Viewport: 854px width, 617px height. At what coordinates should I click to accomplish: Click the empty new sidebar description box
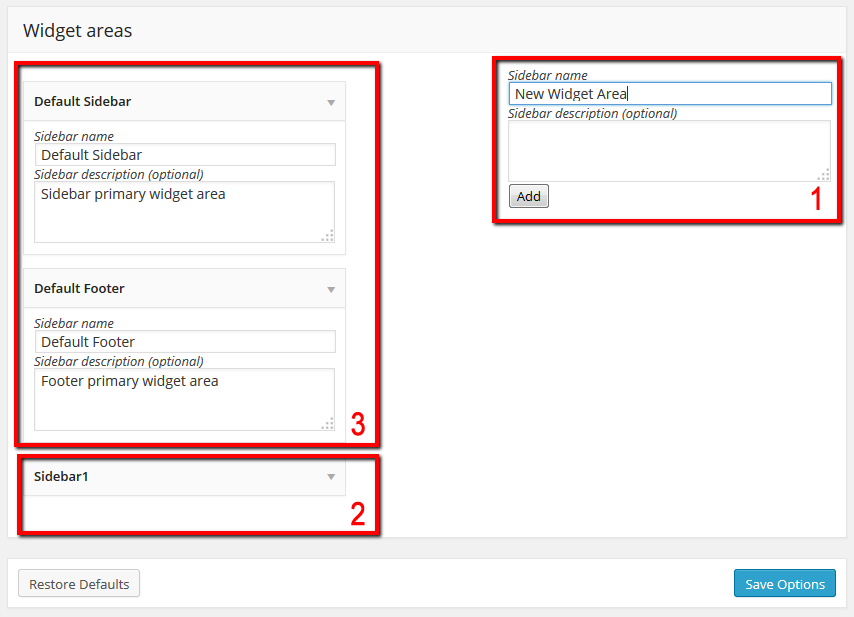click(x=668, y=150)
